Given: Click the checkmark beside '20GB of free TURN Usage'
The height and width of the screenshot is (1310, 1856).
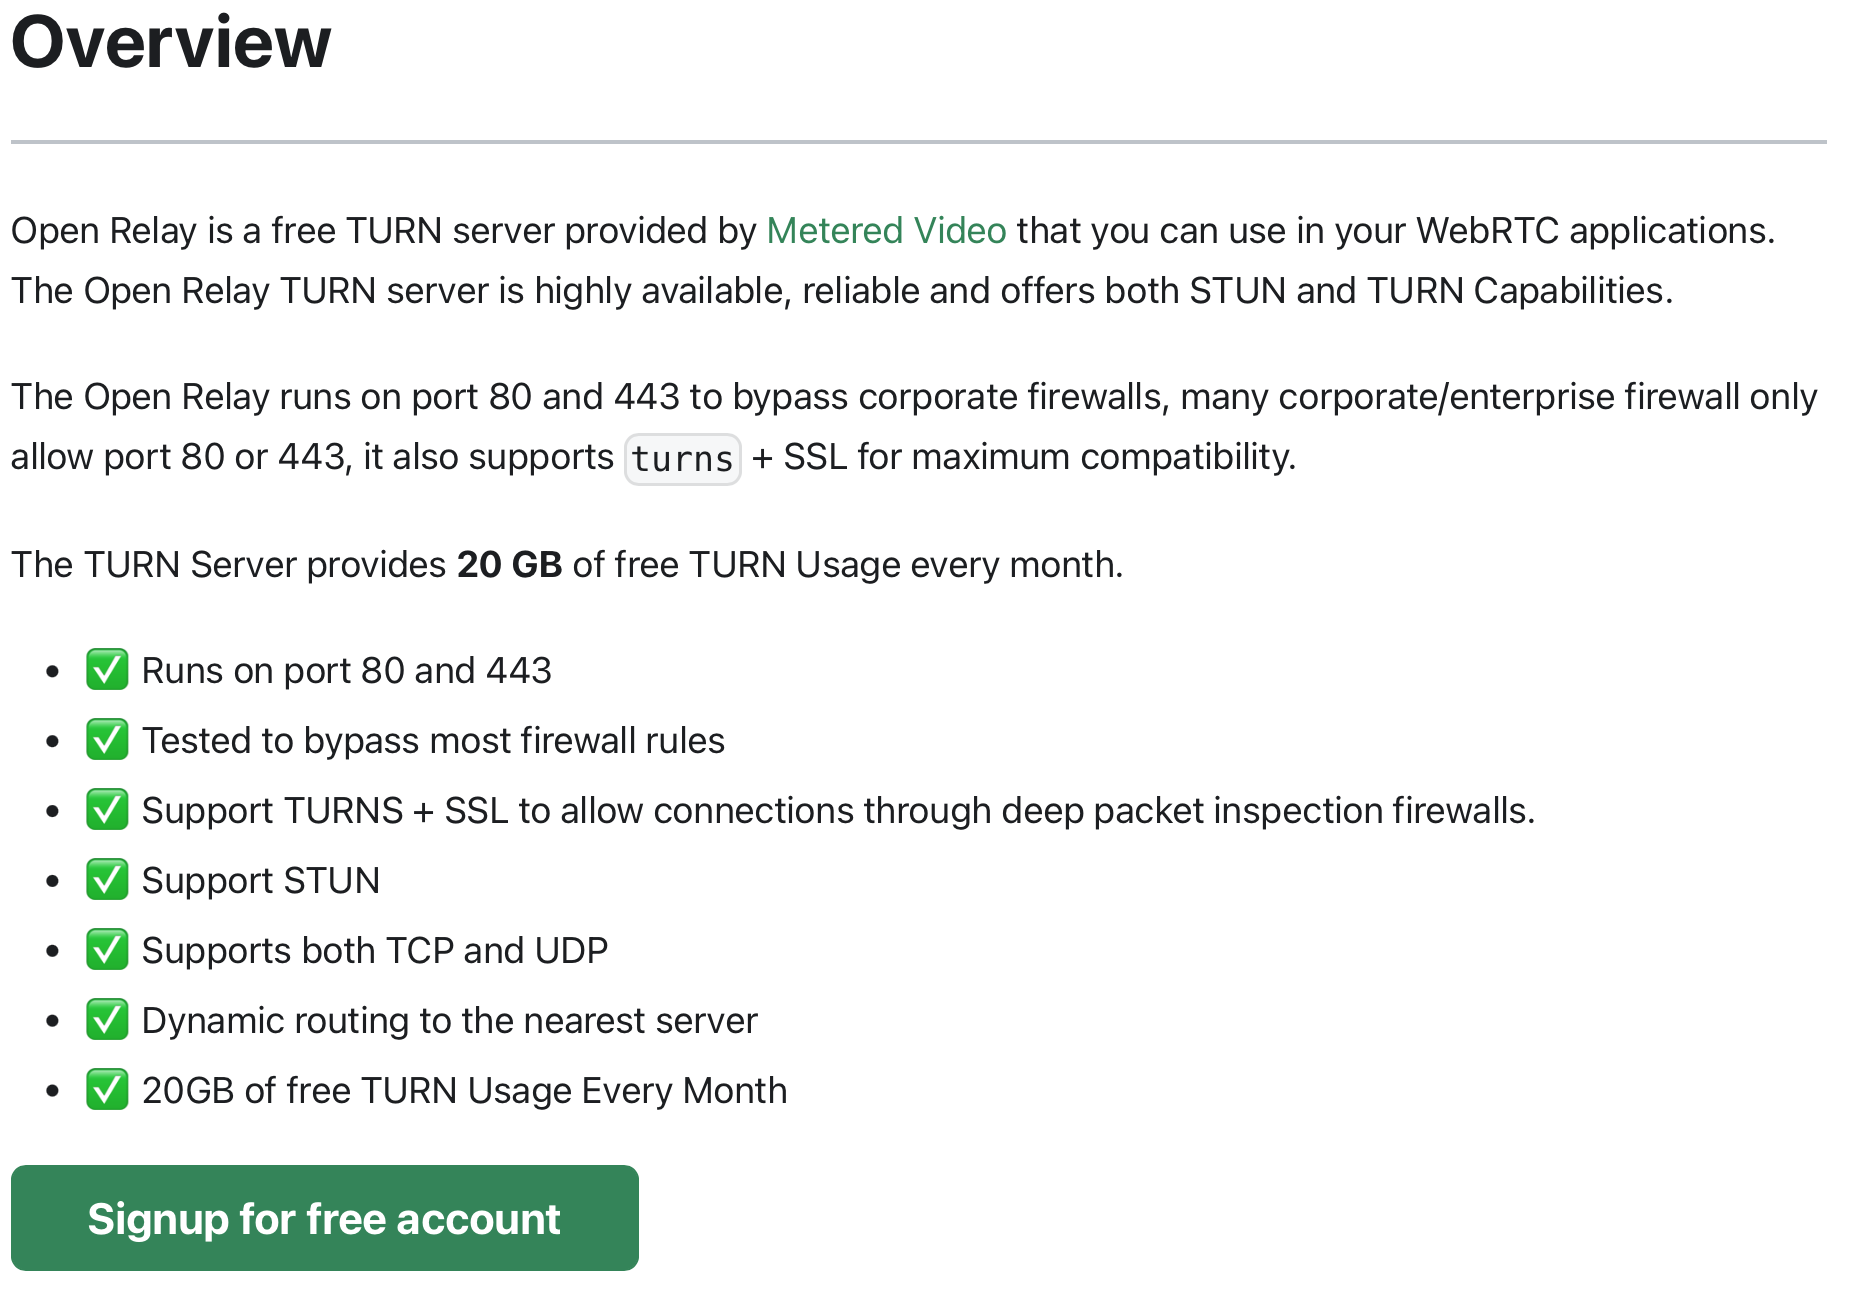Looking at the screenshot, I should [106, 1090].
